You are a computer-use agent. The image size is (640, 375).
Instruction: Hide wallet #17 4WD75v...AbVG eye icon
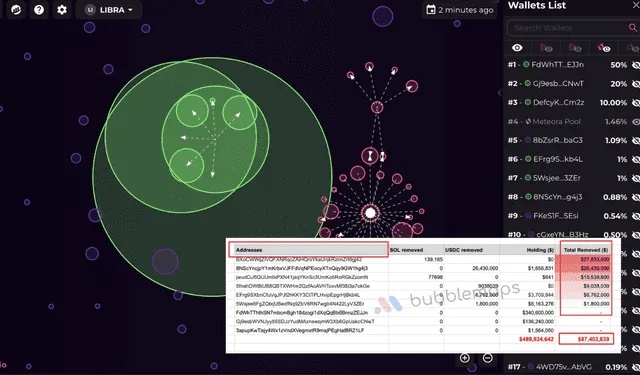pyautogui.click(x=636, y=367)
